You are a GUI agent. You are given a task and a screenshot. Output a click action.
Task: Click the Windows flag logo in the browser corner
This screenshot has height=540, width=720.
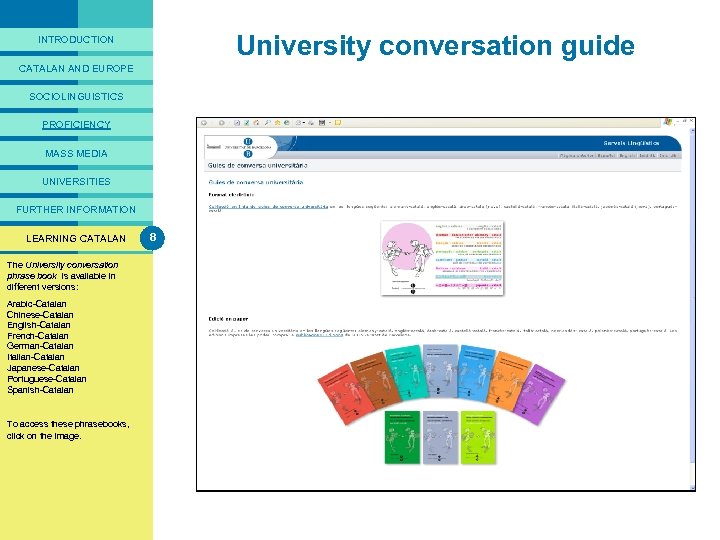(x=668, y=122)
